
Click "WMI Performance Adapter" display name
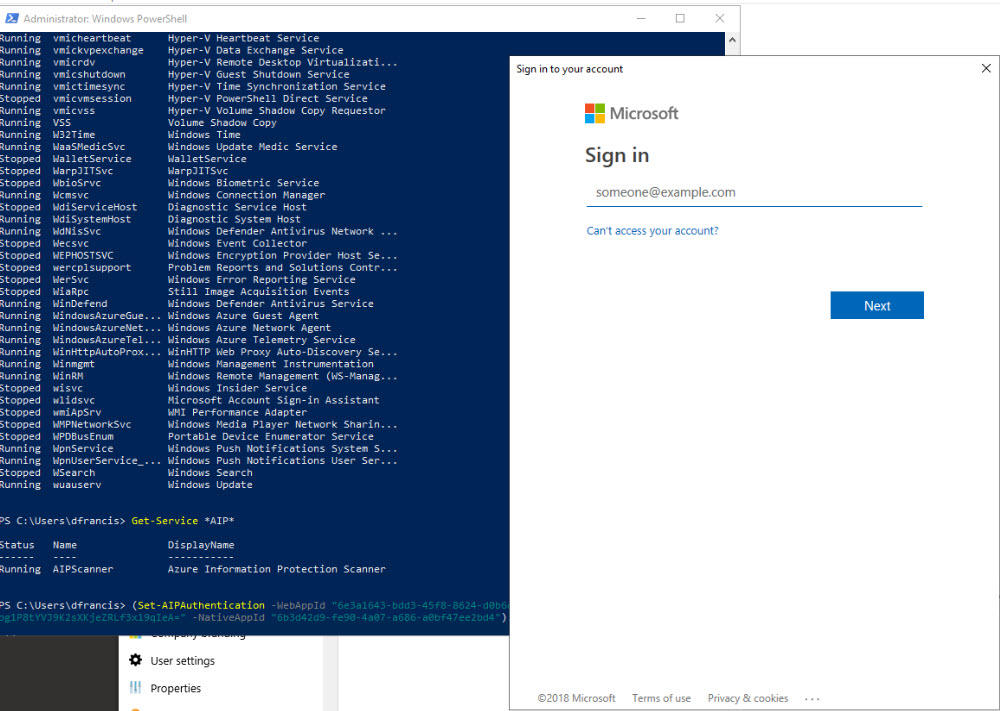pyautogui.click(x=237, y=413)
